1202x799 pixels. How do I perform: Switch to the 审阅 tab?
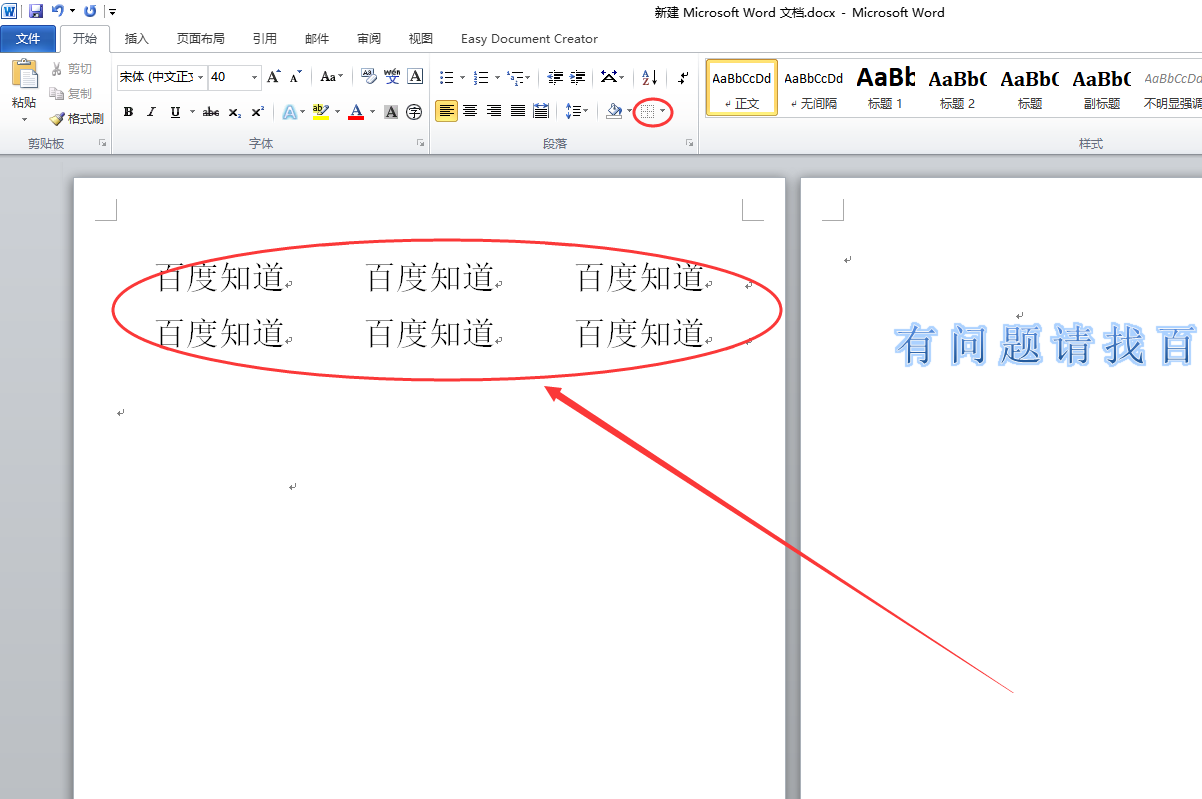pyautogui.click(x=369, y=39)
